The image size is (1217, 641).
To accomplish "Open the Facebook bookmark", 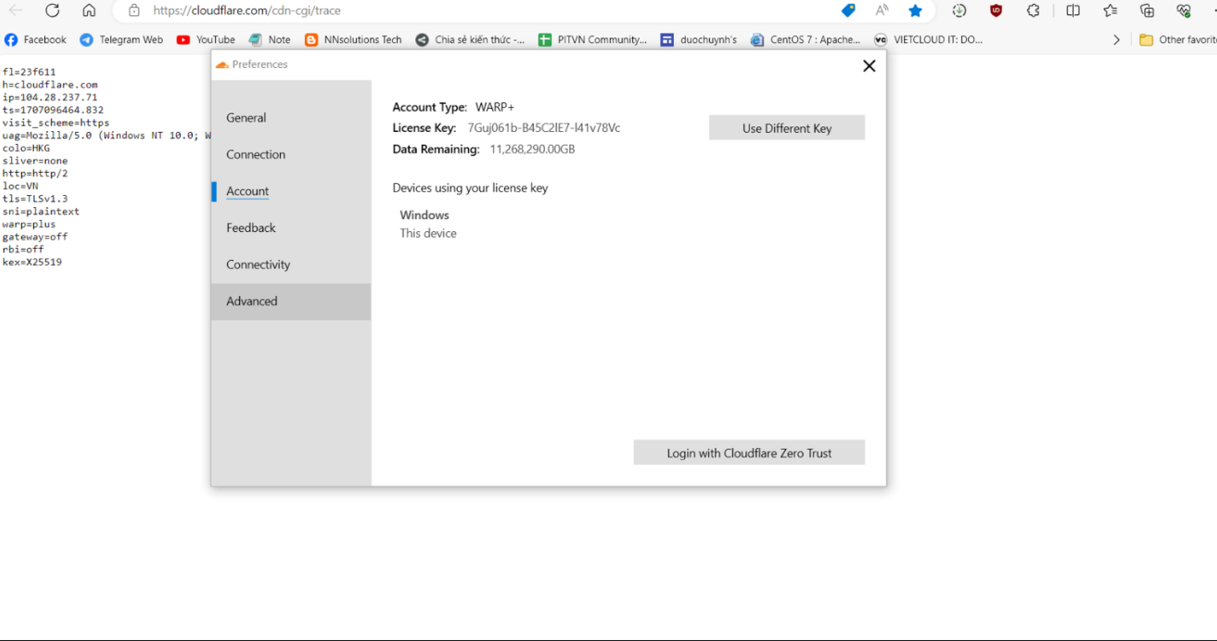I will tap(35, 40).
